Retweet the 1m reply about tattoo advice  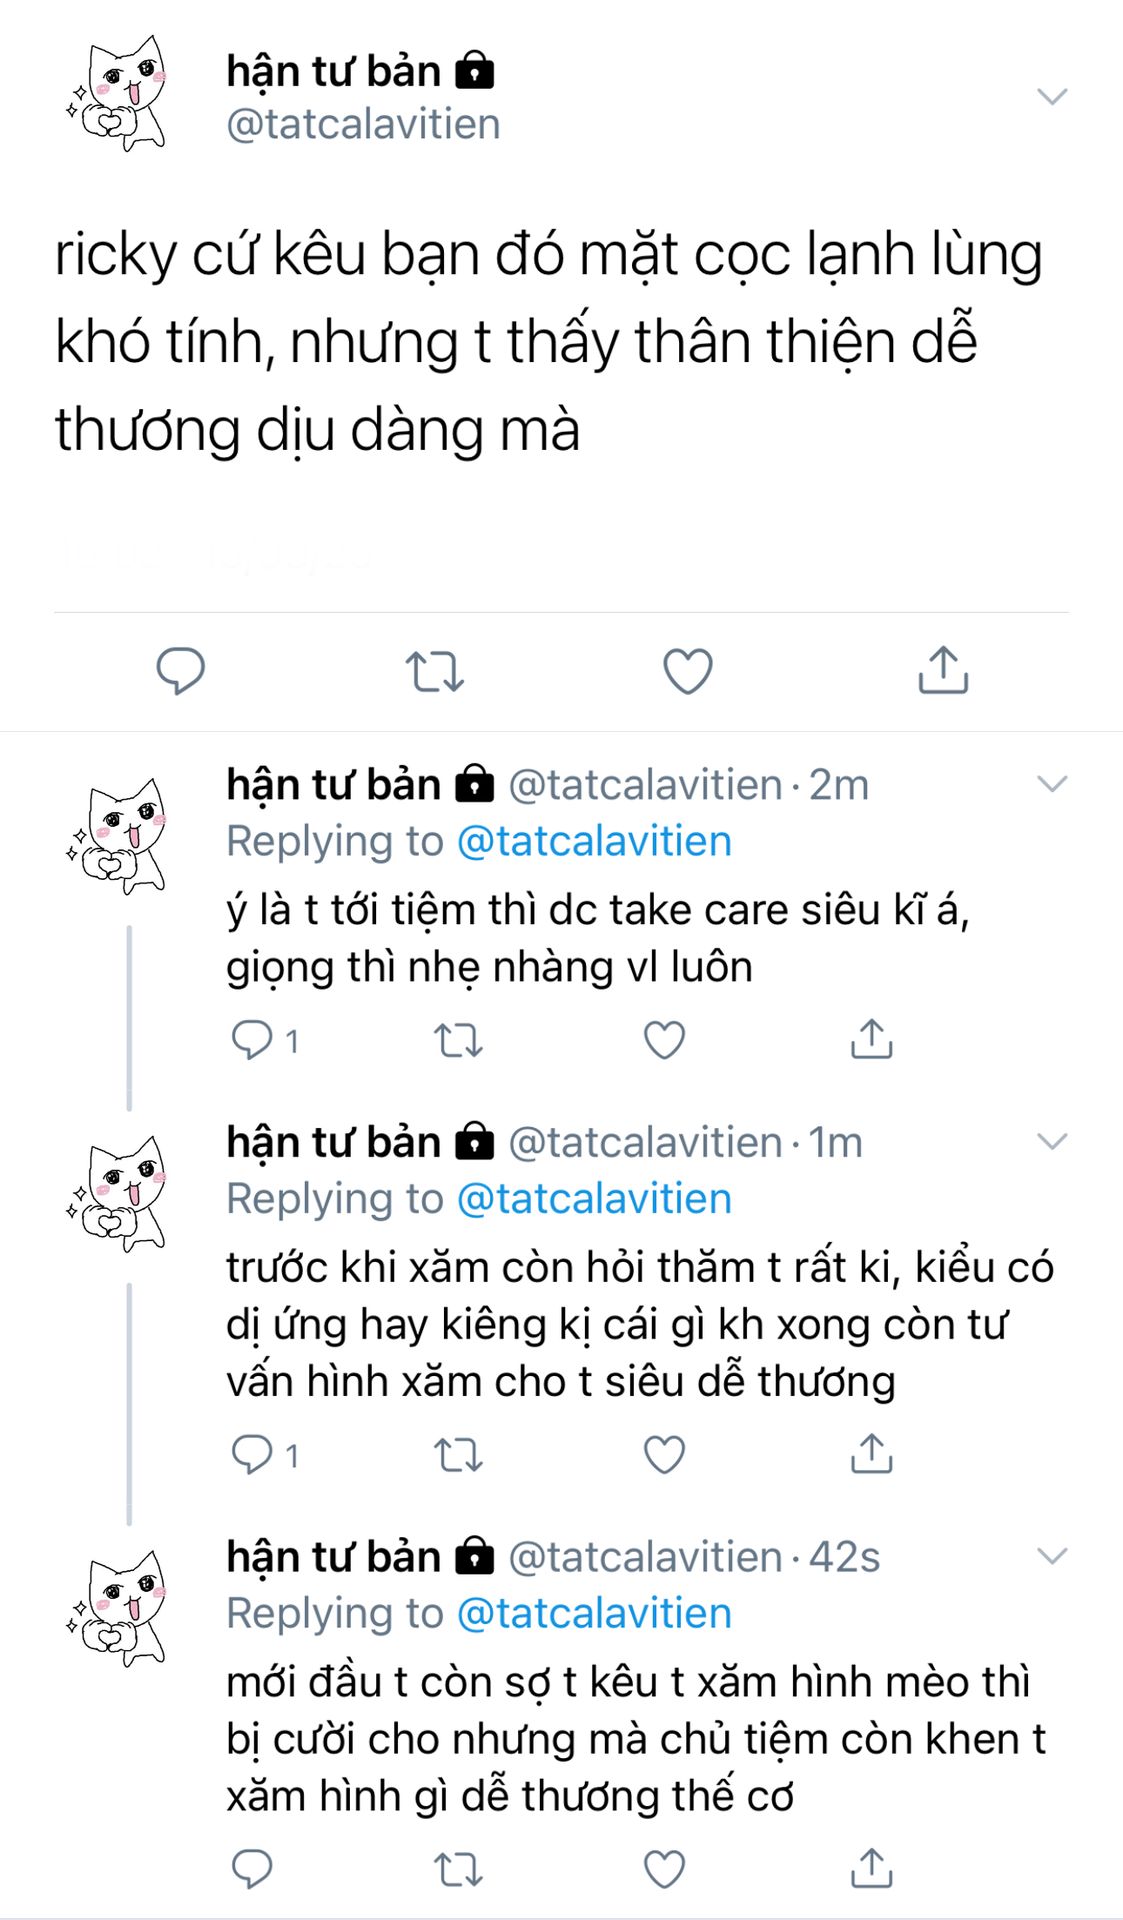point(458,1455)
